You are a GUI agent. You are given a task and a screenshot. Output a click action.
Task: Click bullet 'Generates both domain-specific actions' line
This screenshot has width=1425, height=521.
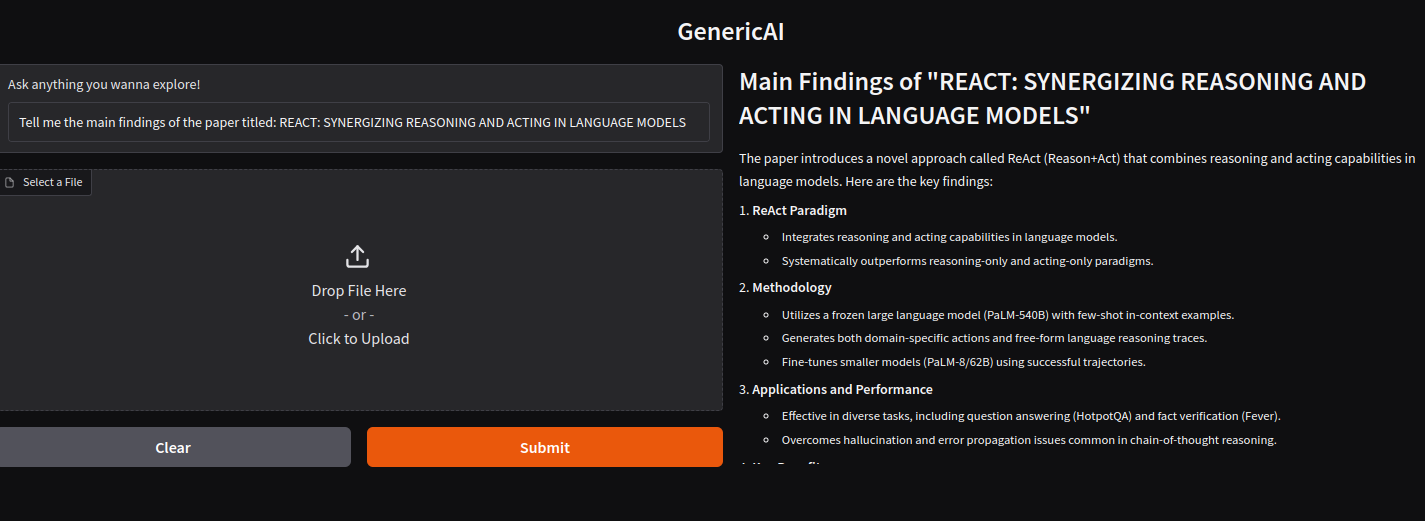[x=994, y=338]
